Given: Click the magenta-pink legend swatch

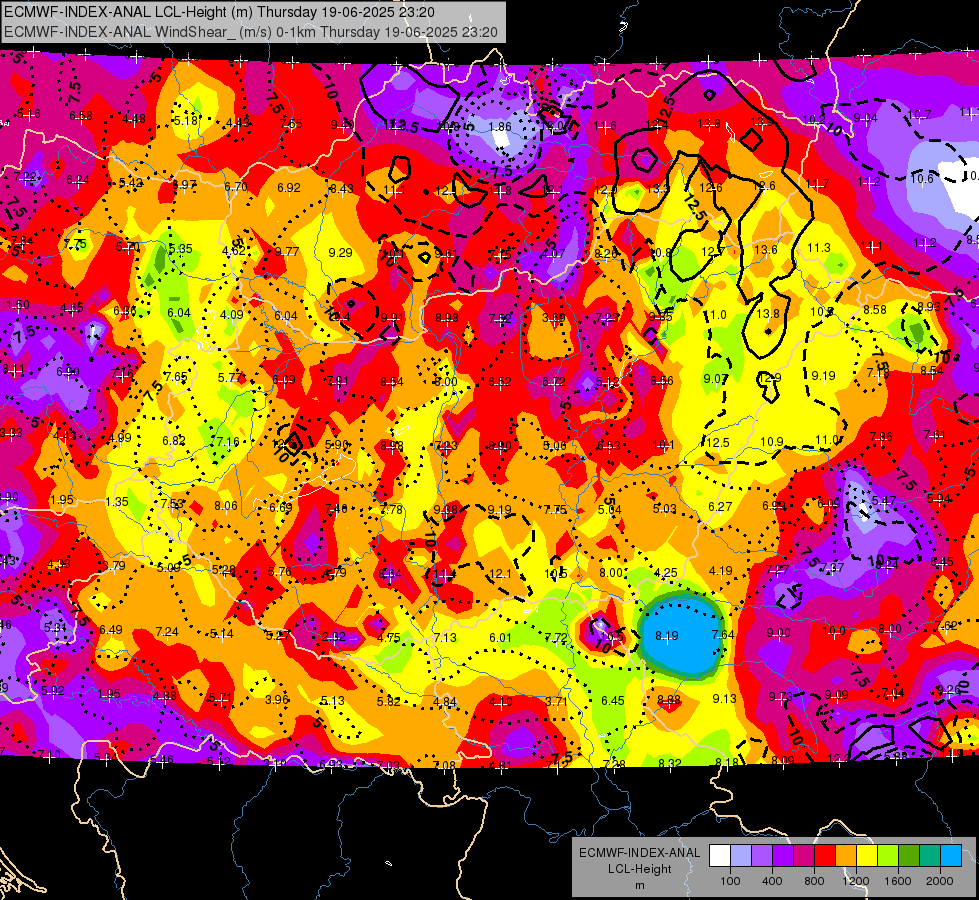Looking at the screenshot, I should (804, 856).
